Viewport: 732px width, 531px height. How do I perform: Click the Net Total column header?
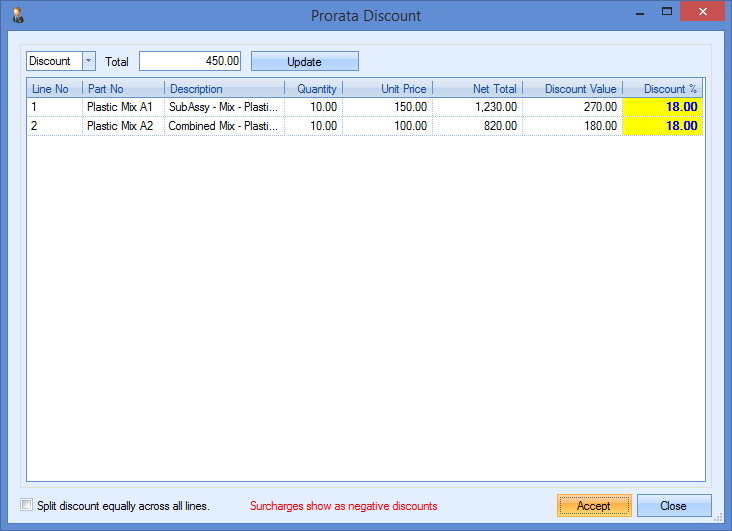[477, 89]
